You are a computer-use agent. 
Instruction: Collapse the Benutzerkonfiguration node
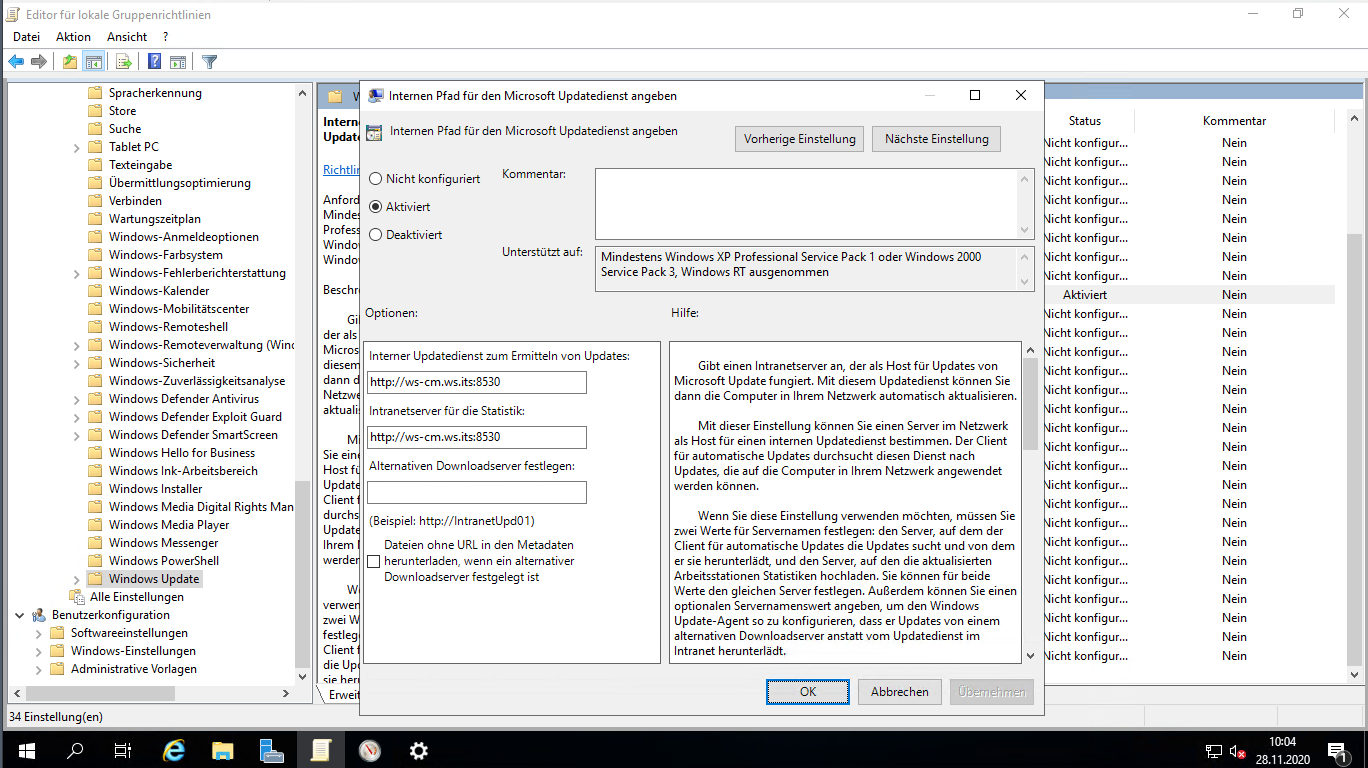pos(20,615)
